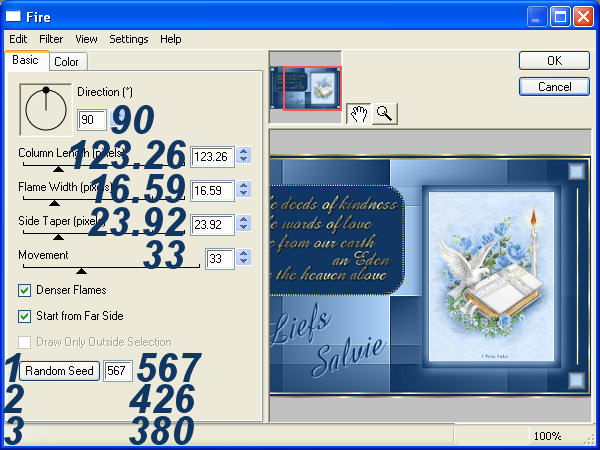
Task: Click the Movement spinner arrows
Action: 243,258
